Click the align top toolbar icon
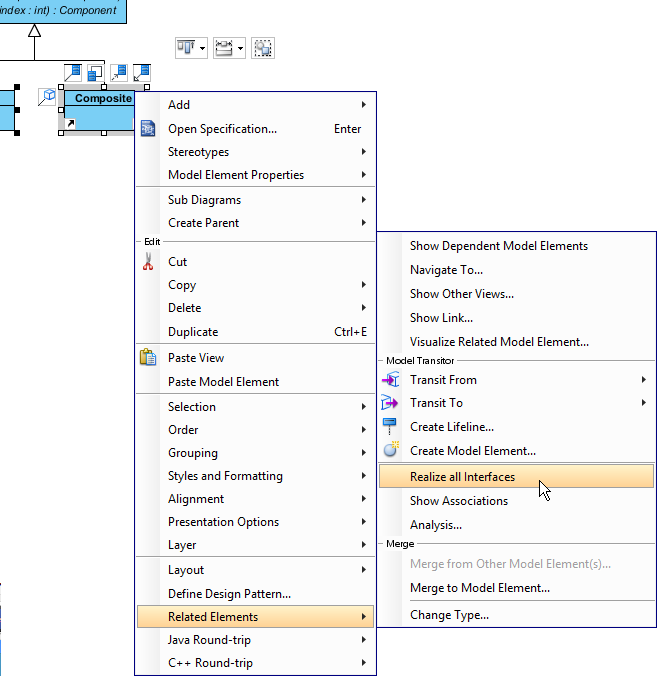657x676 pixels. [186, 48]
